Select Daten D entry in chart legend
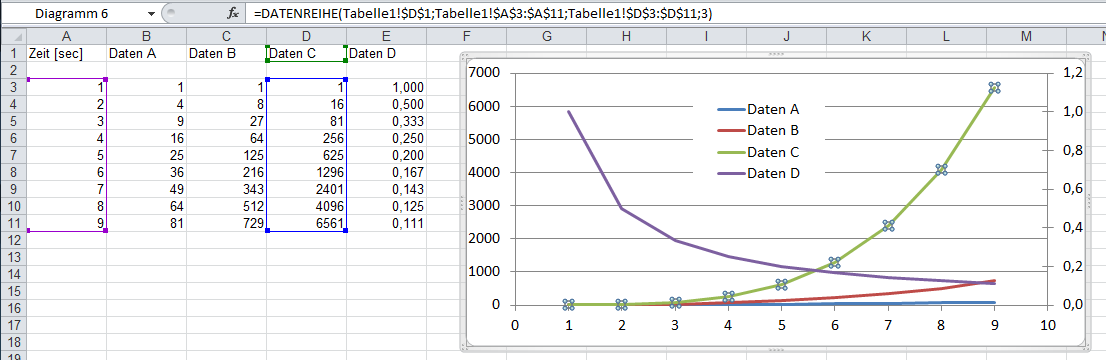Image resolution: width=1106 pixels, height=360 pixels. pos(758,173)
